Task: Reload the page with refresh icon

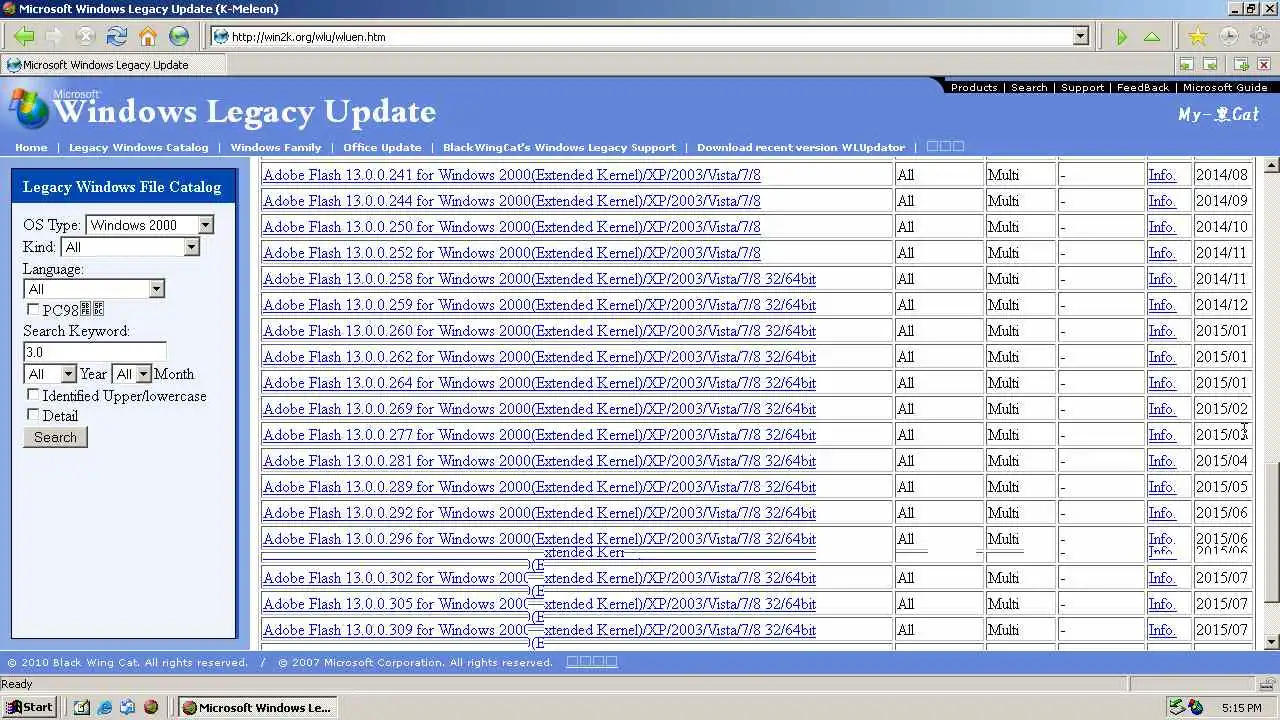Action: (116, 37)
